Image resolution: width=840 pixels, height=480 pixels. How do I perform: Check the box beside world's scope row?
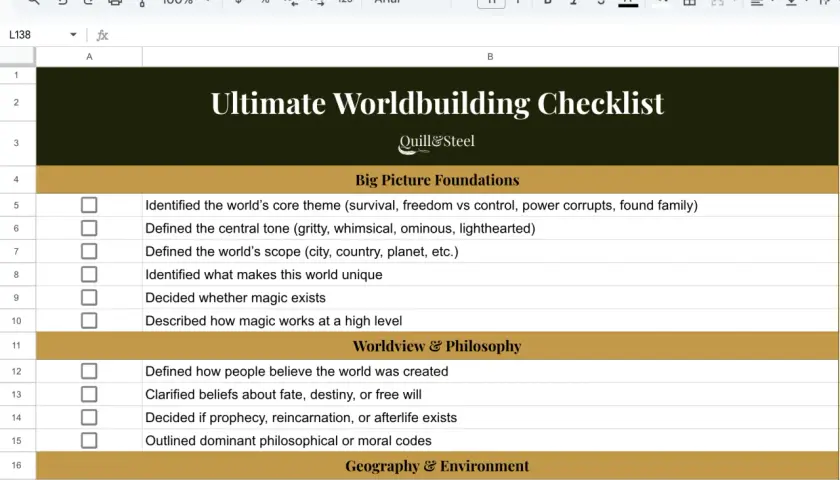tap(89, 251)
